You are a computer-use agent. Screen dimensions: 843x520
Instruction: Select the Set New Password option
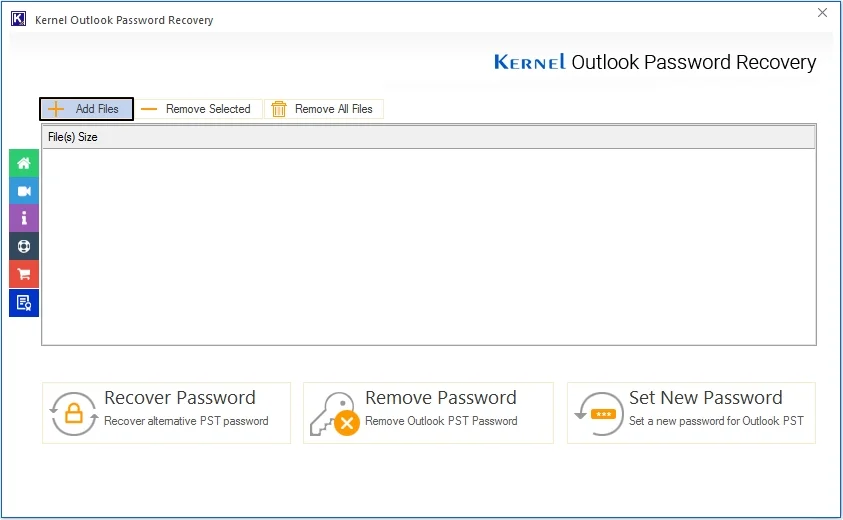click(691, 413)
